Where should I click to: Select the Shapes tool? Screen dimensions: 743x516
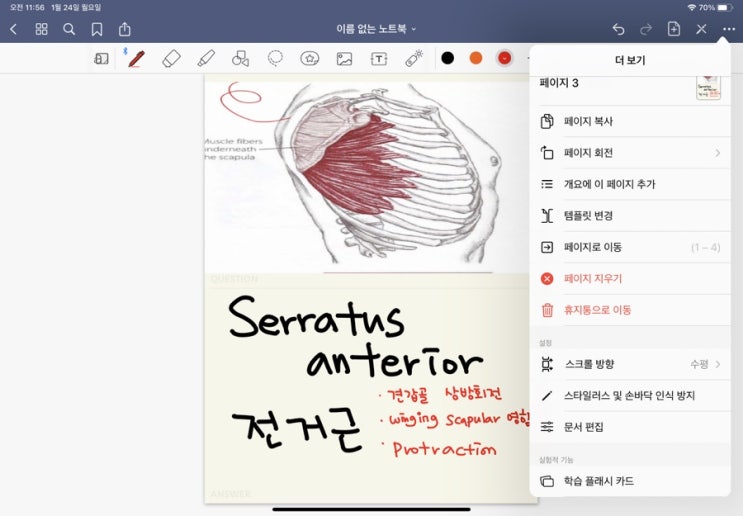(x=240, y=59)
